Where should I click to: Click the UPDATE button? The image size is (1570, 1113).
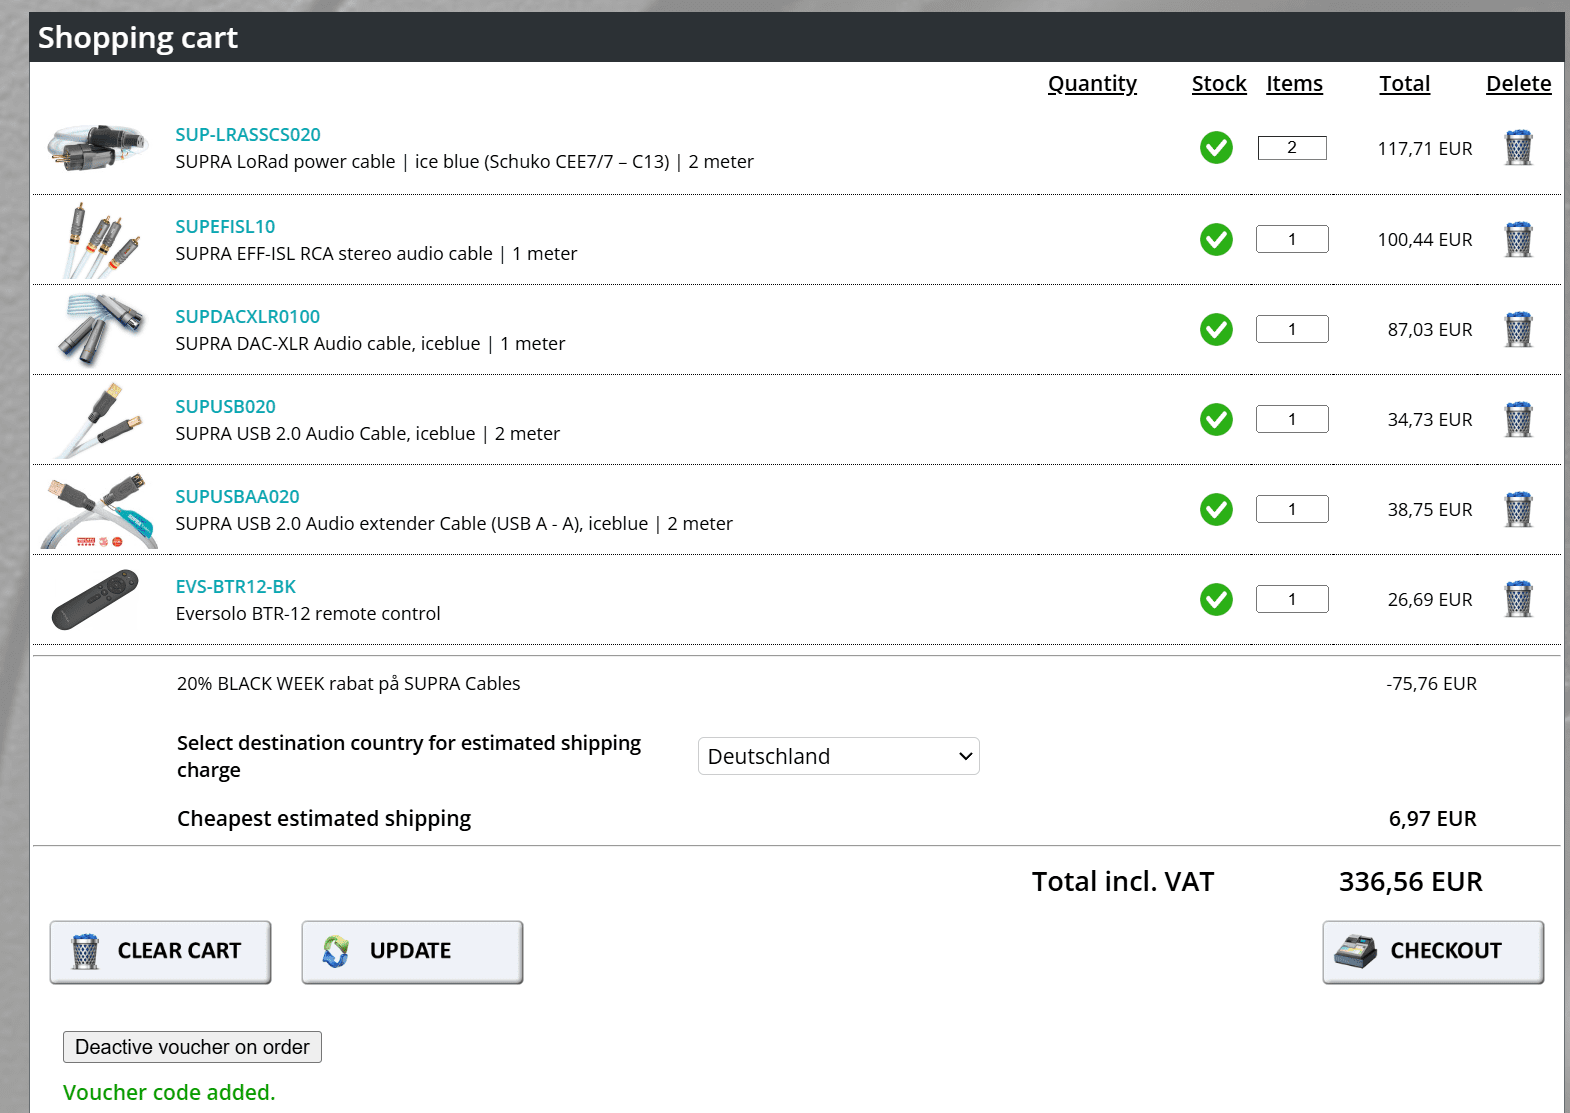click(413, 952)
